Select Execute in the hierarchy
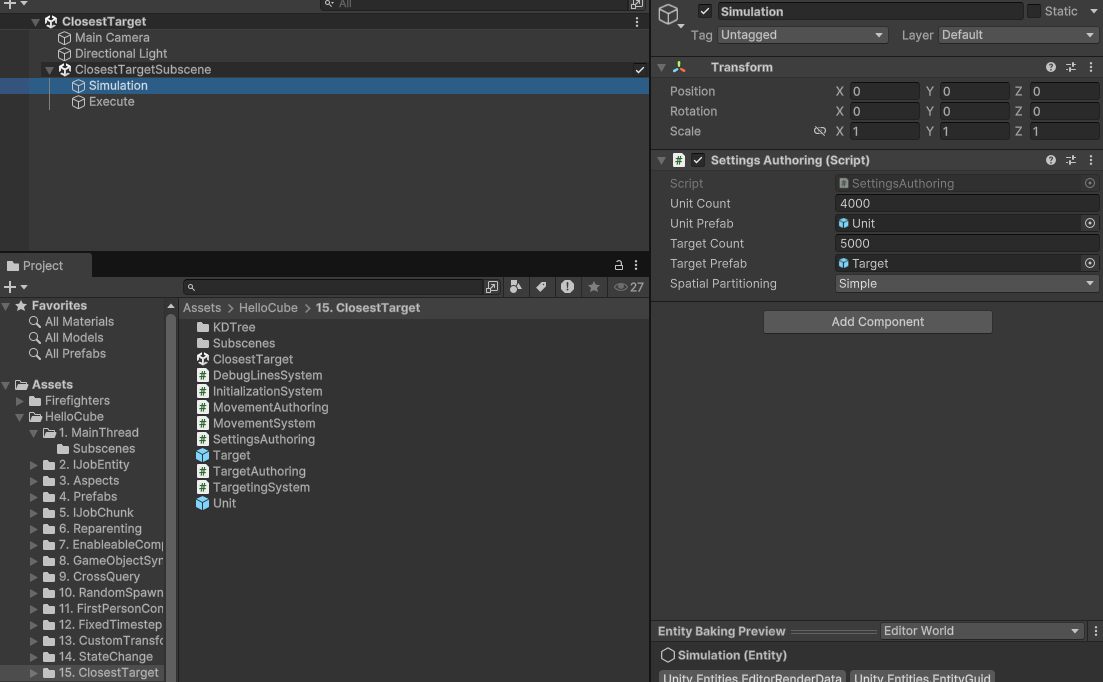 111,102
